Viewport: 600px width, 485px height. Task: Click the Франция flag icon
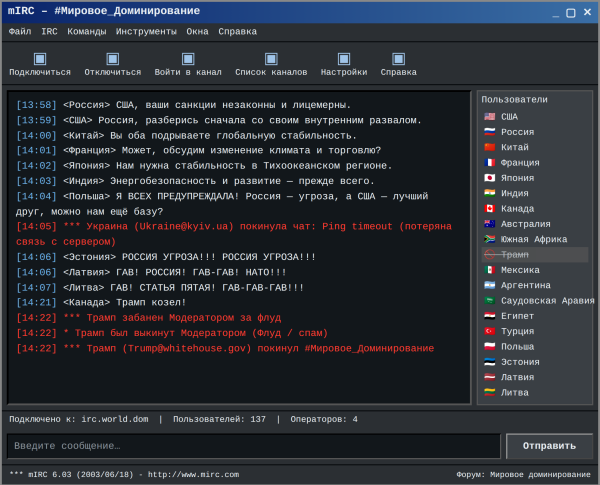[489, 162]
